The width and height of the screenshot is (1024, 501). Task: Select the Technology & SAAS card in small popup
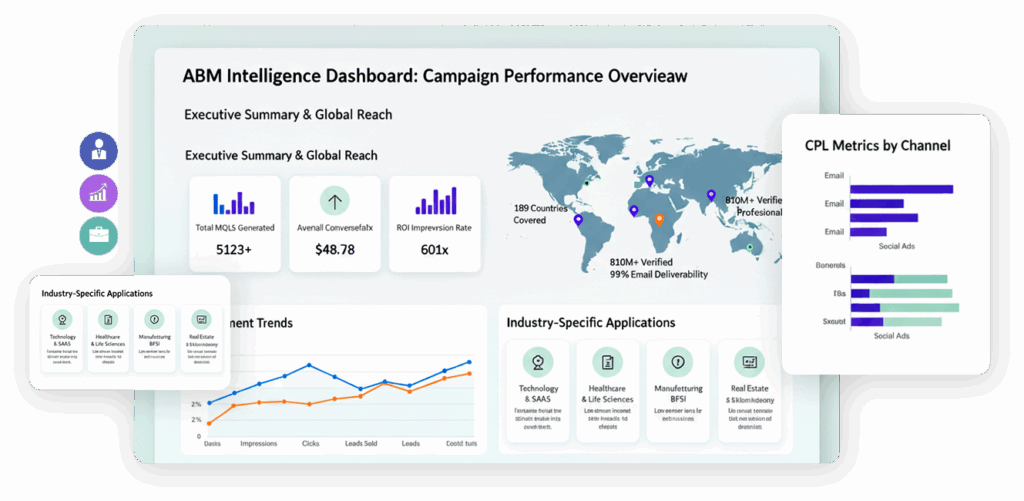(x=63, y=339)
